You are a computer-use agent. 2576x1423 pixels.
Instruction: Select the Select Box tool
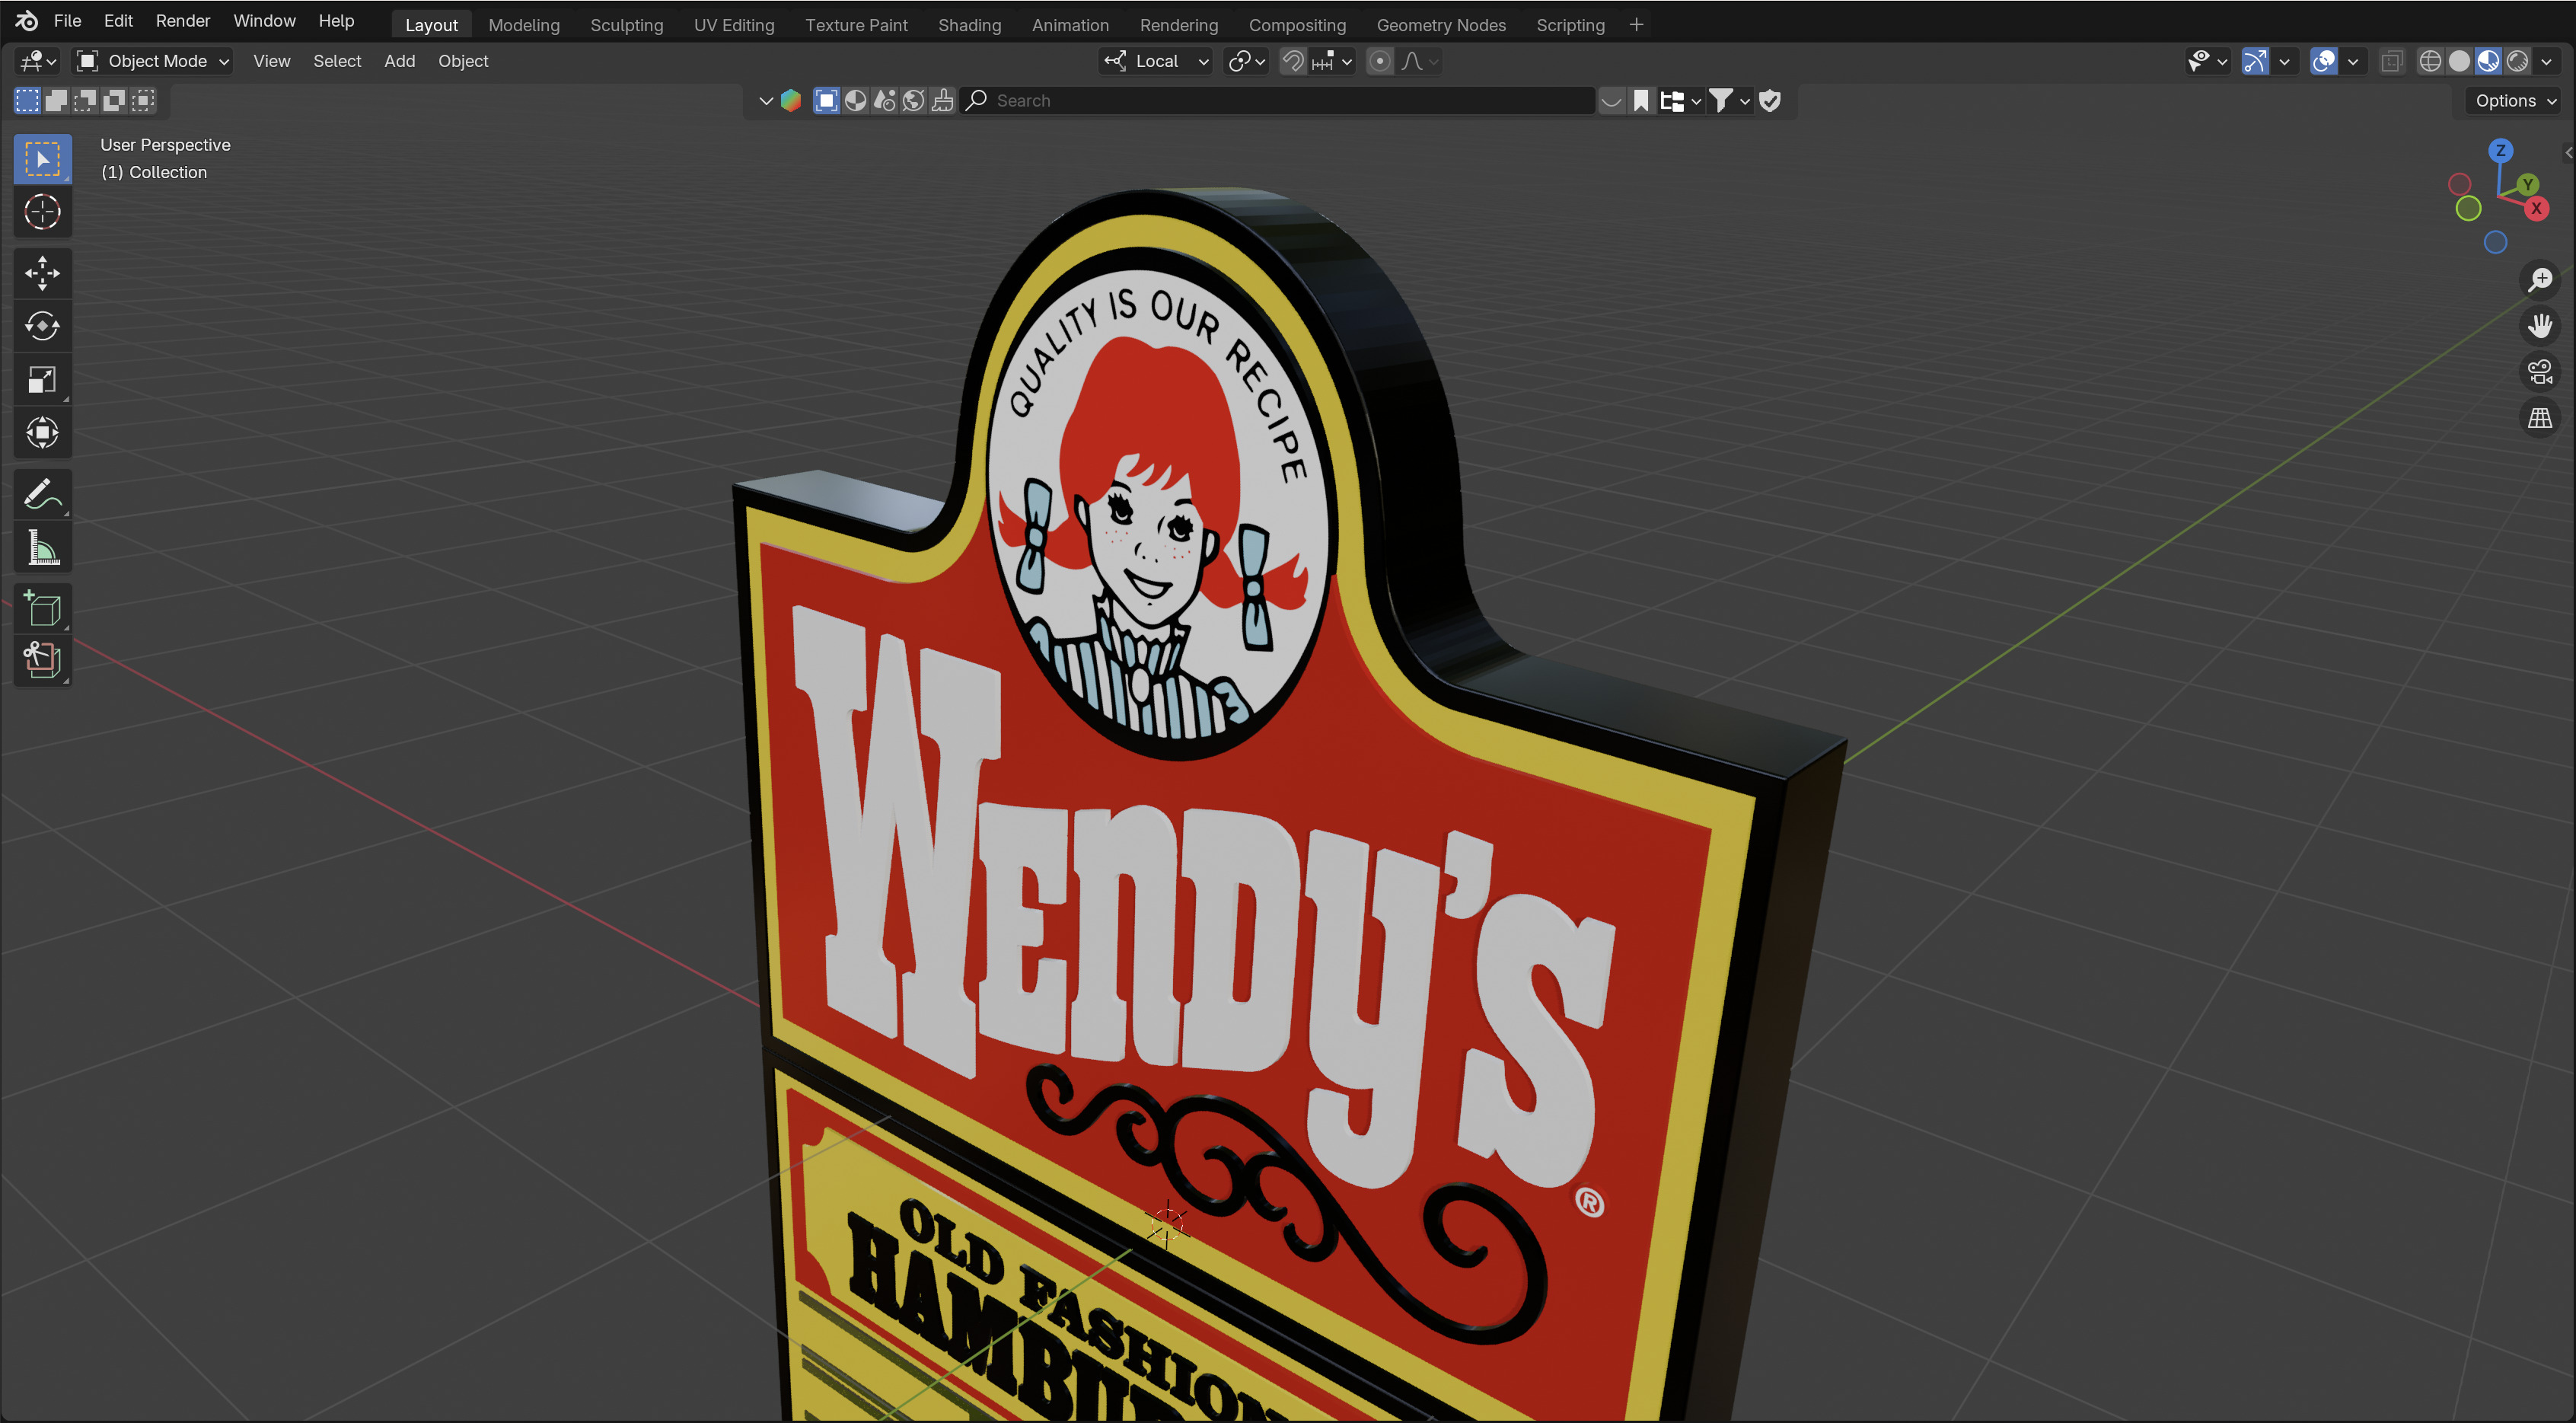42,159
